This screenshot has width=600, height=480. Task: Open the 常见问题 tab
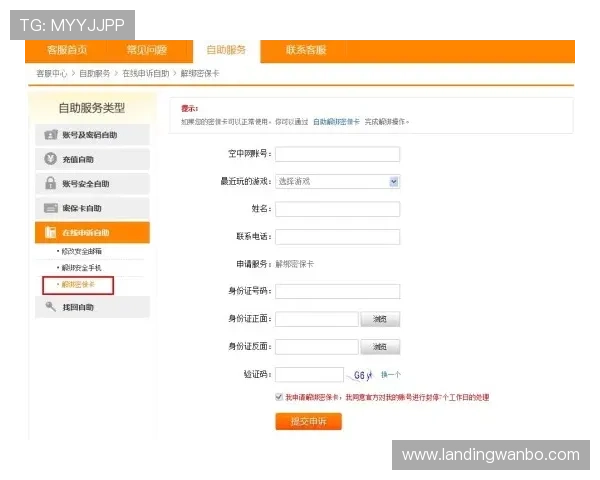pos(147,50)
